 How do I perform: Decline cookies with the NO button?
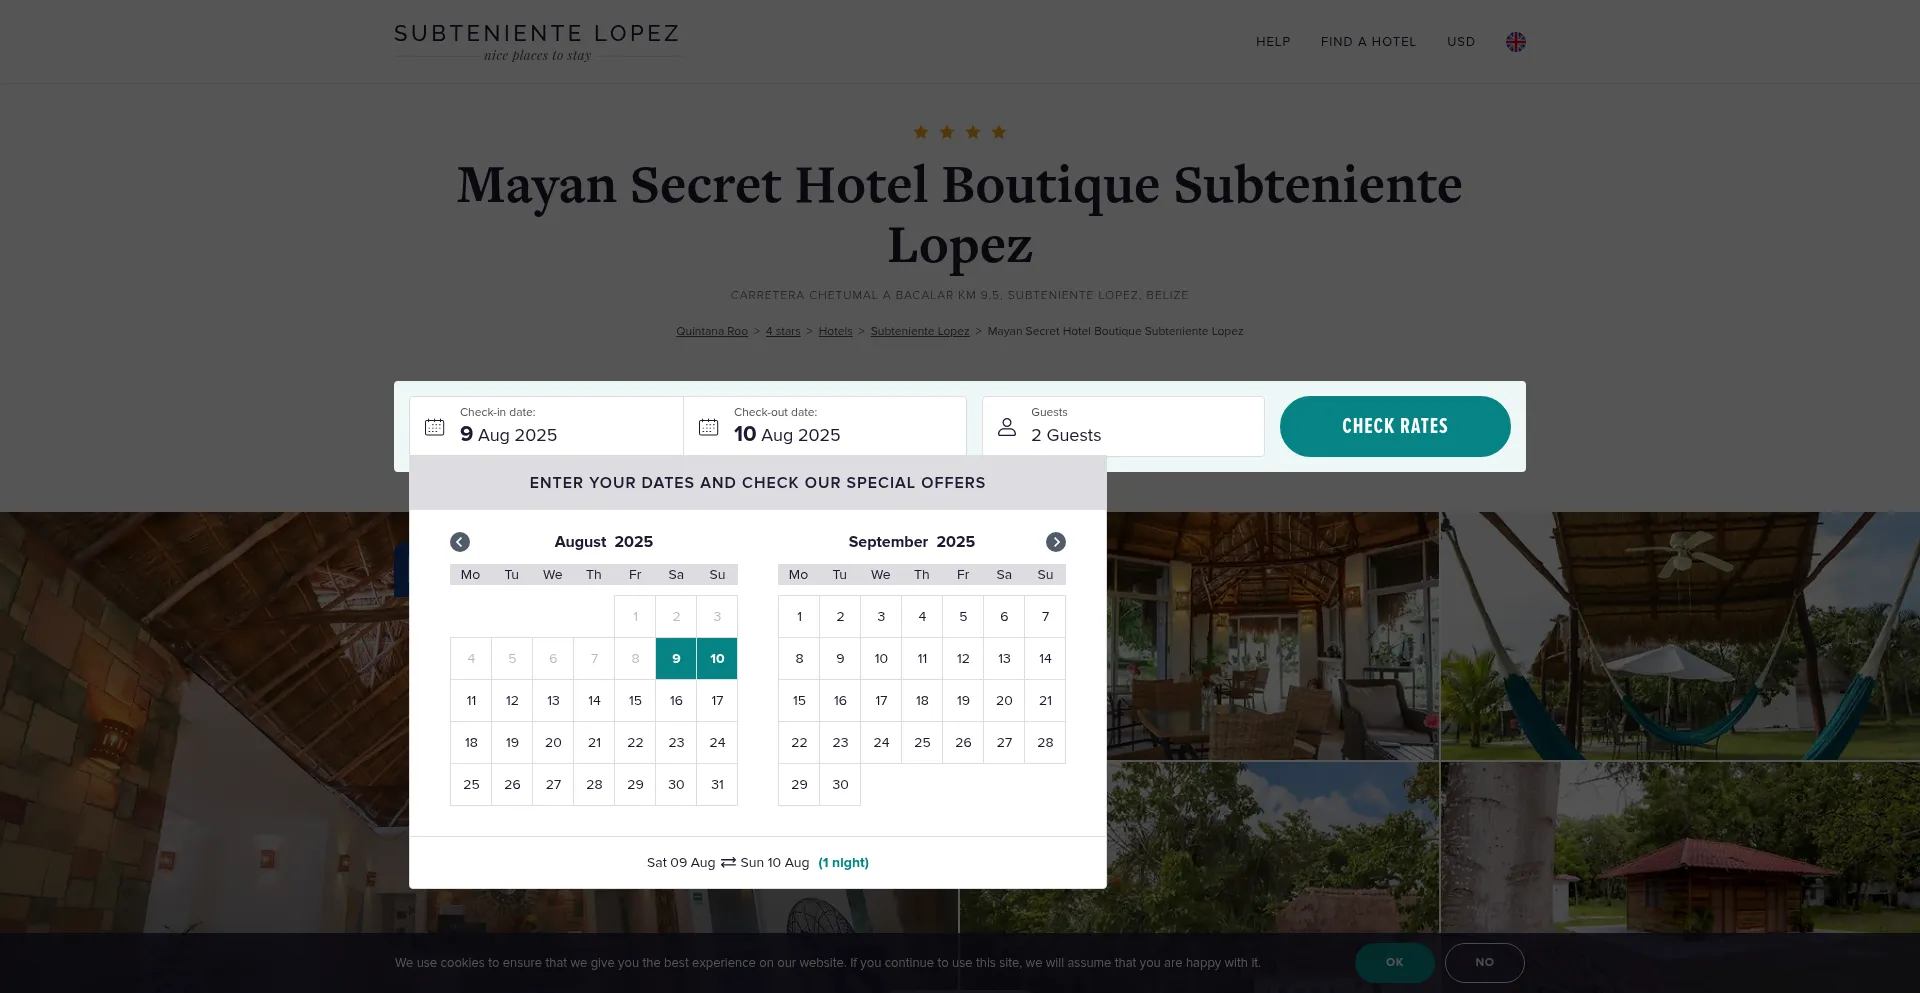point(1485,963)
